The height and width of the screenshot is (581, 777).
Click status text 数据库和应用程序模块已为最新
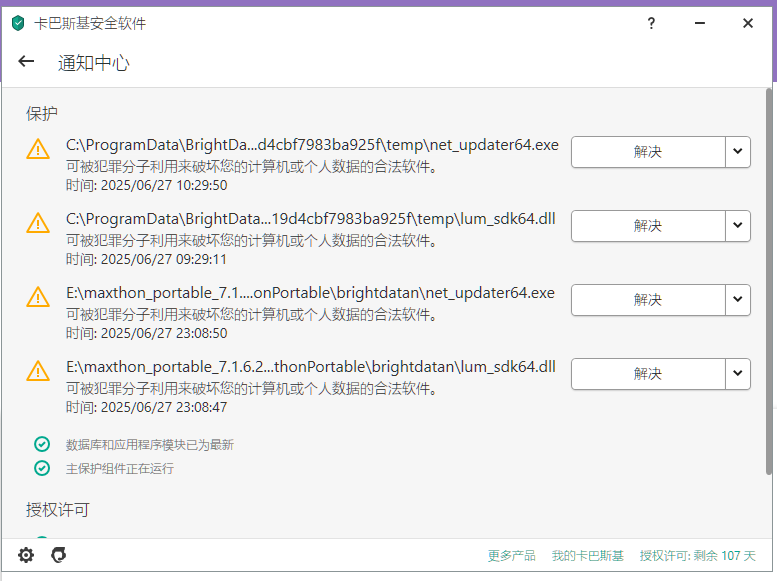[x=150, y=445]
